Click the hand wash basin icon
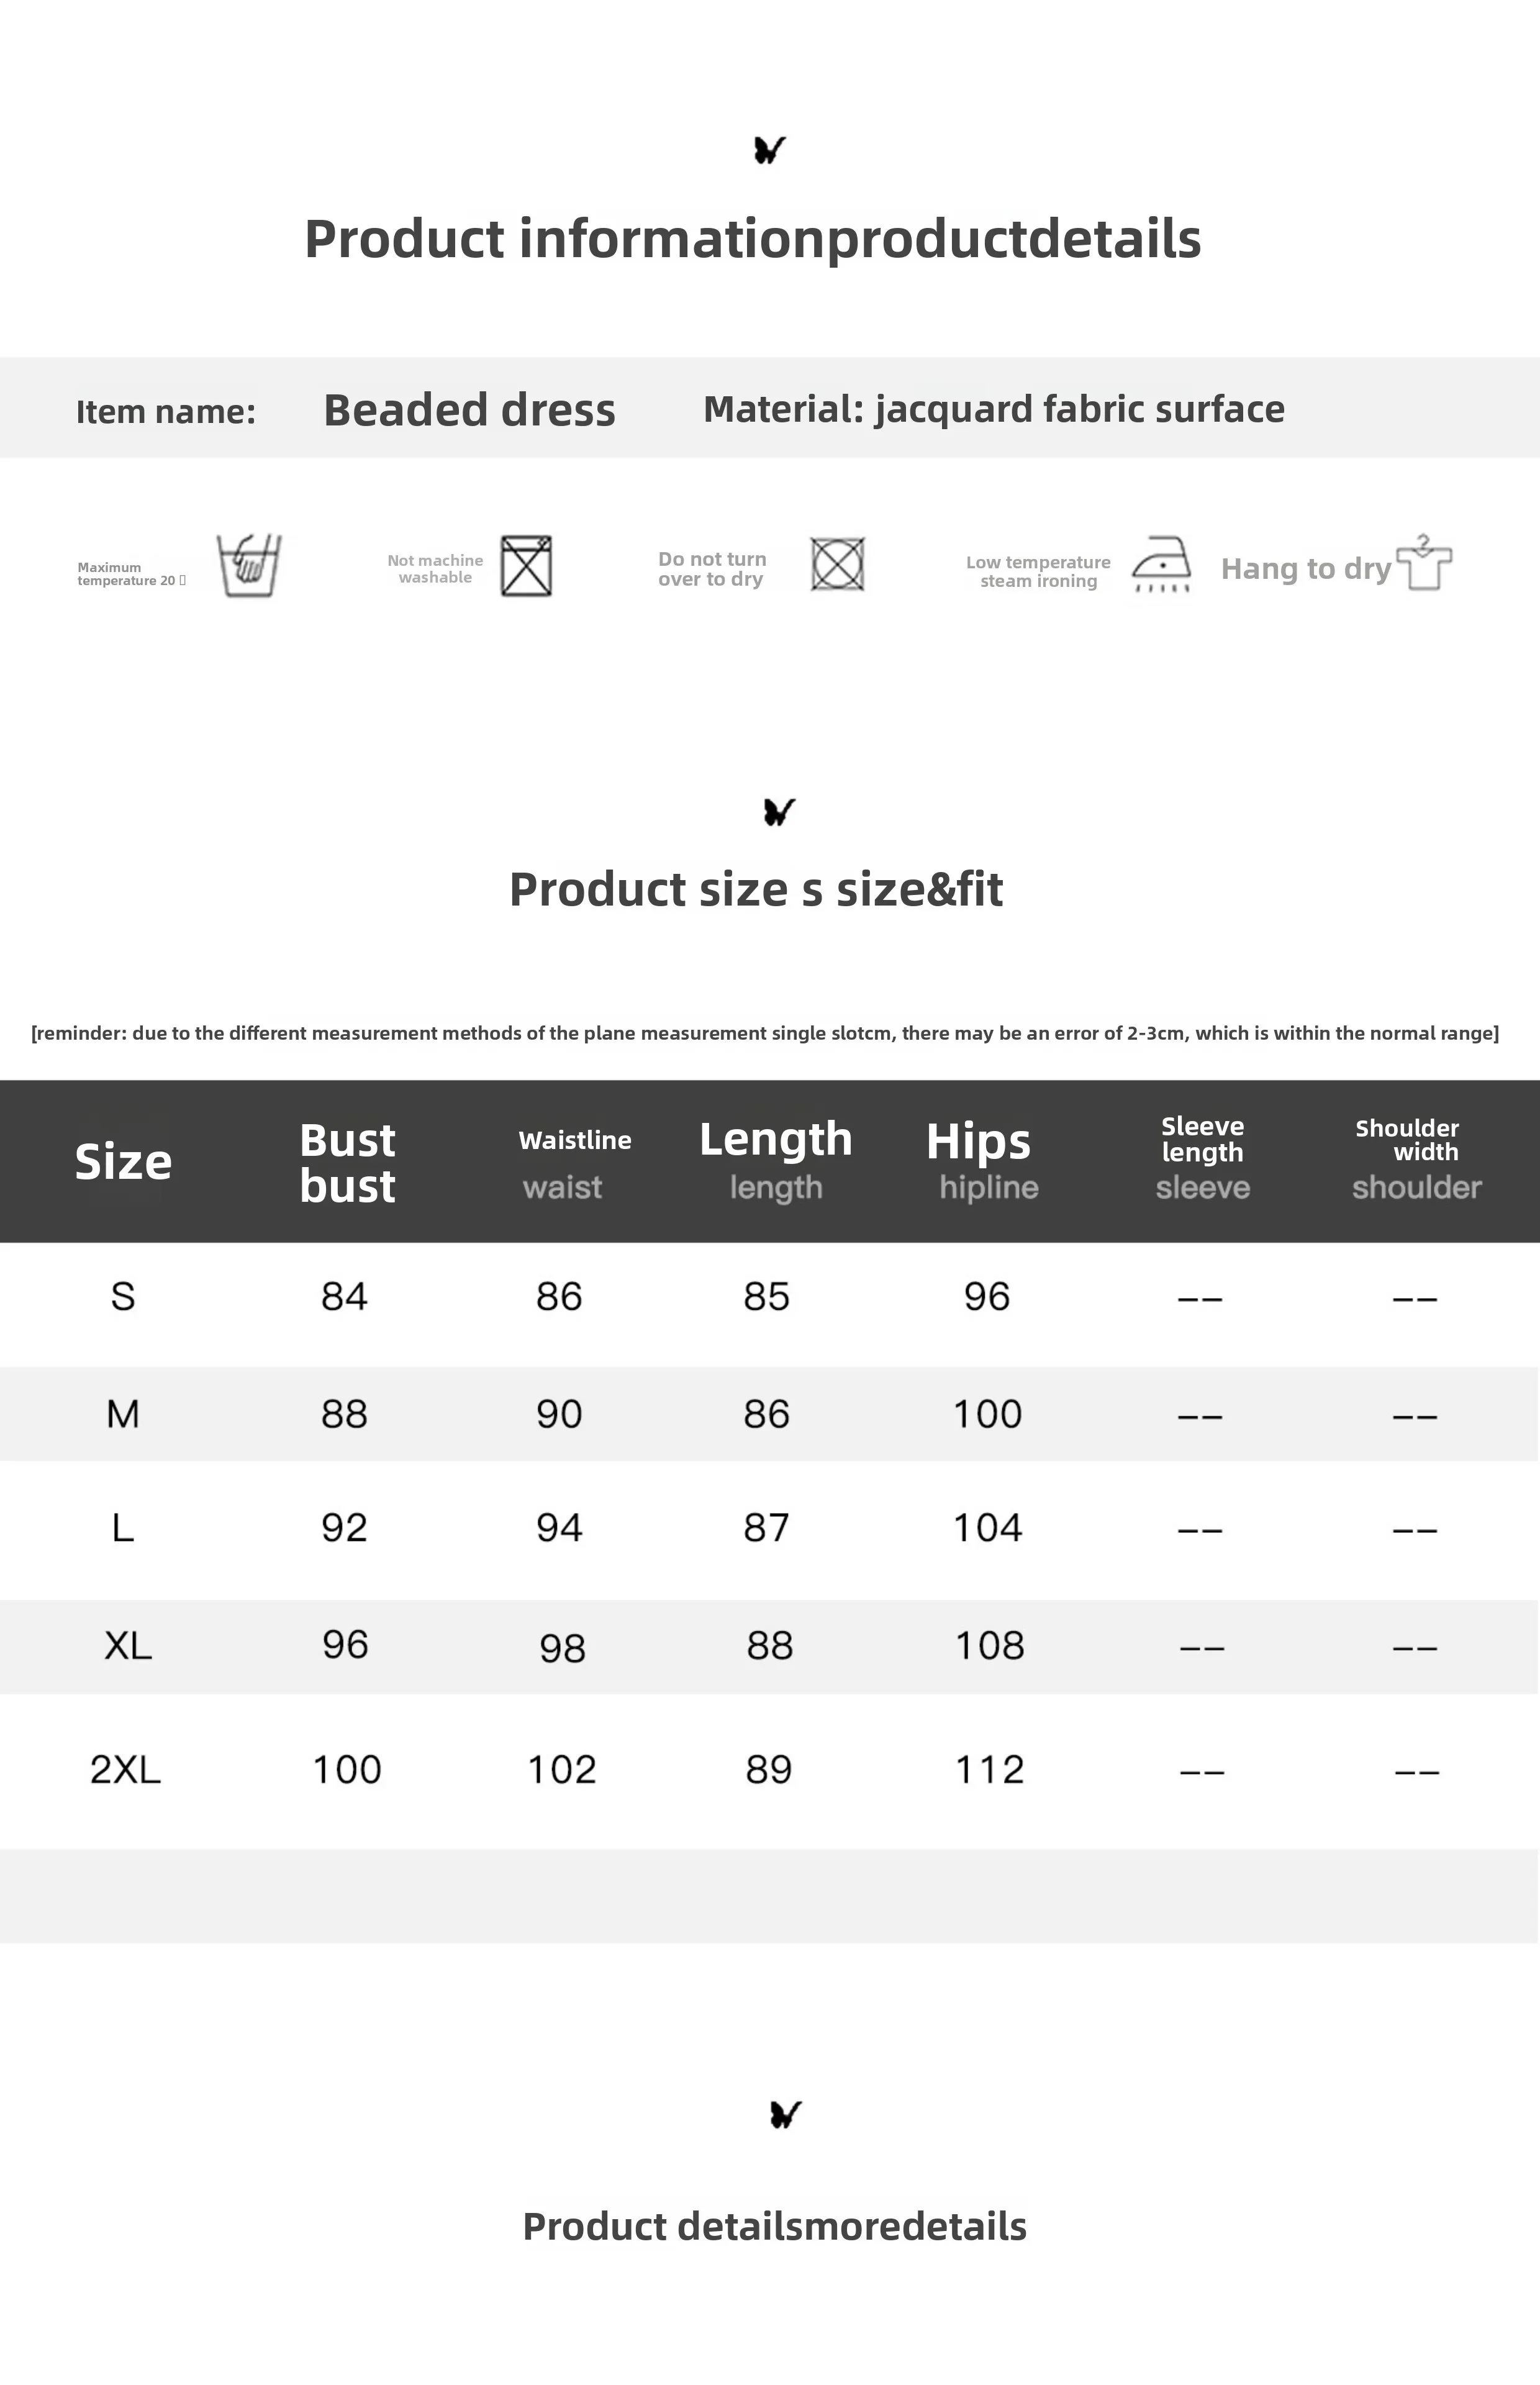The image size is (1540, 2385). [x=249, y=565]
